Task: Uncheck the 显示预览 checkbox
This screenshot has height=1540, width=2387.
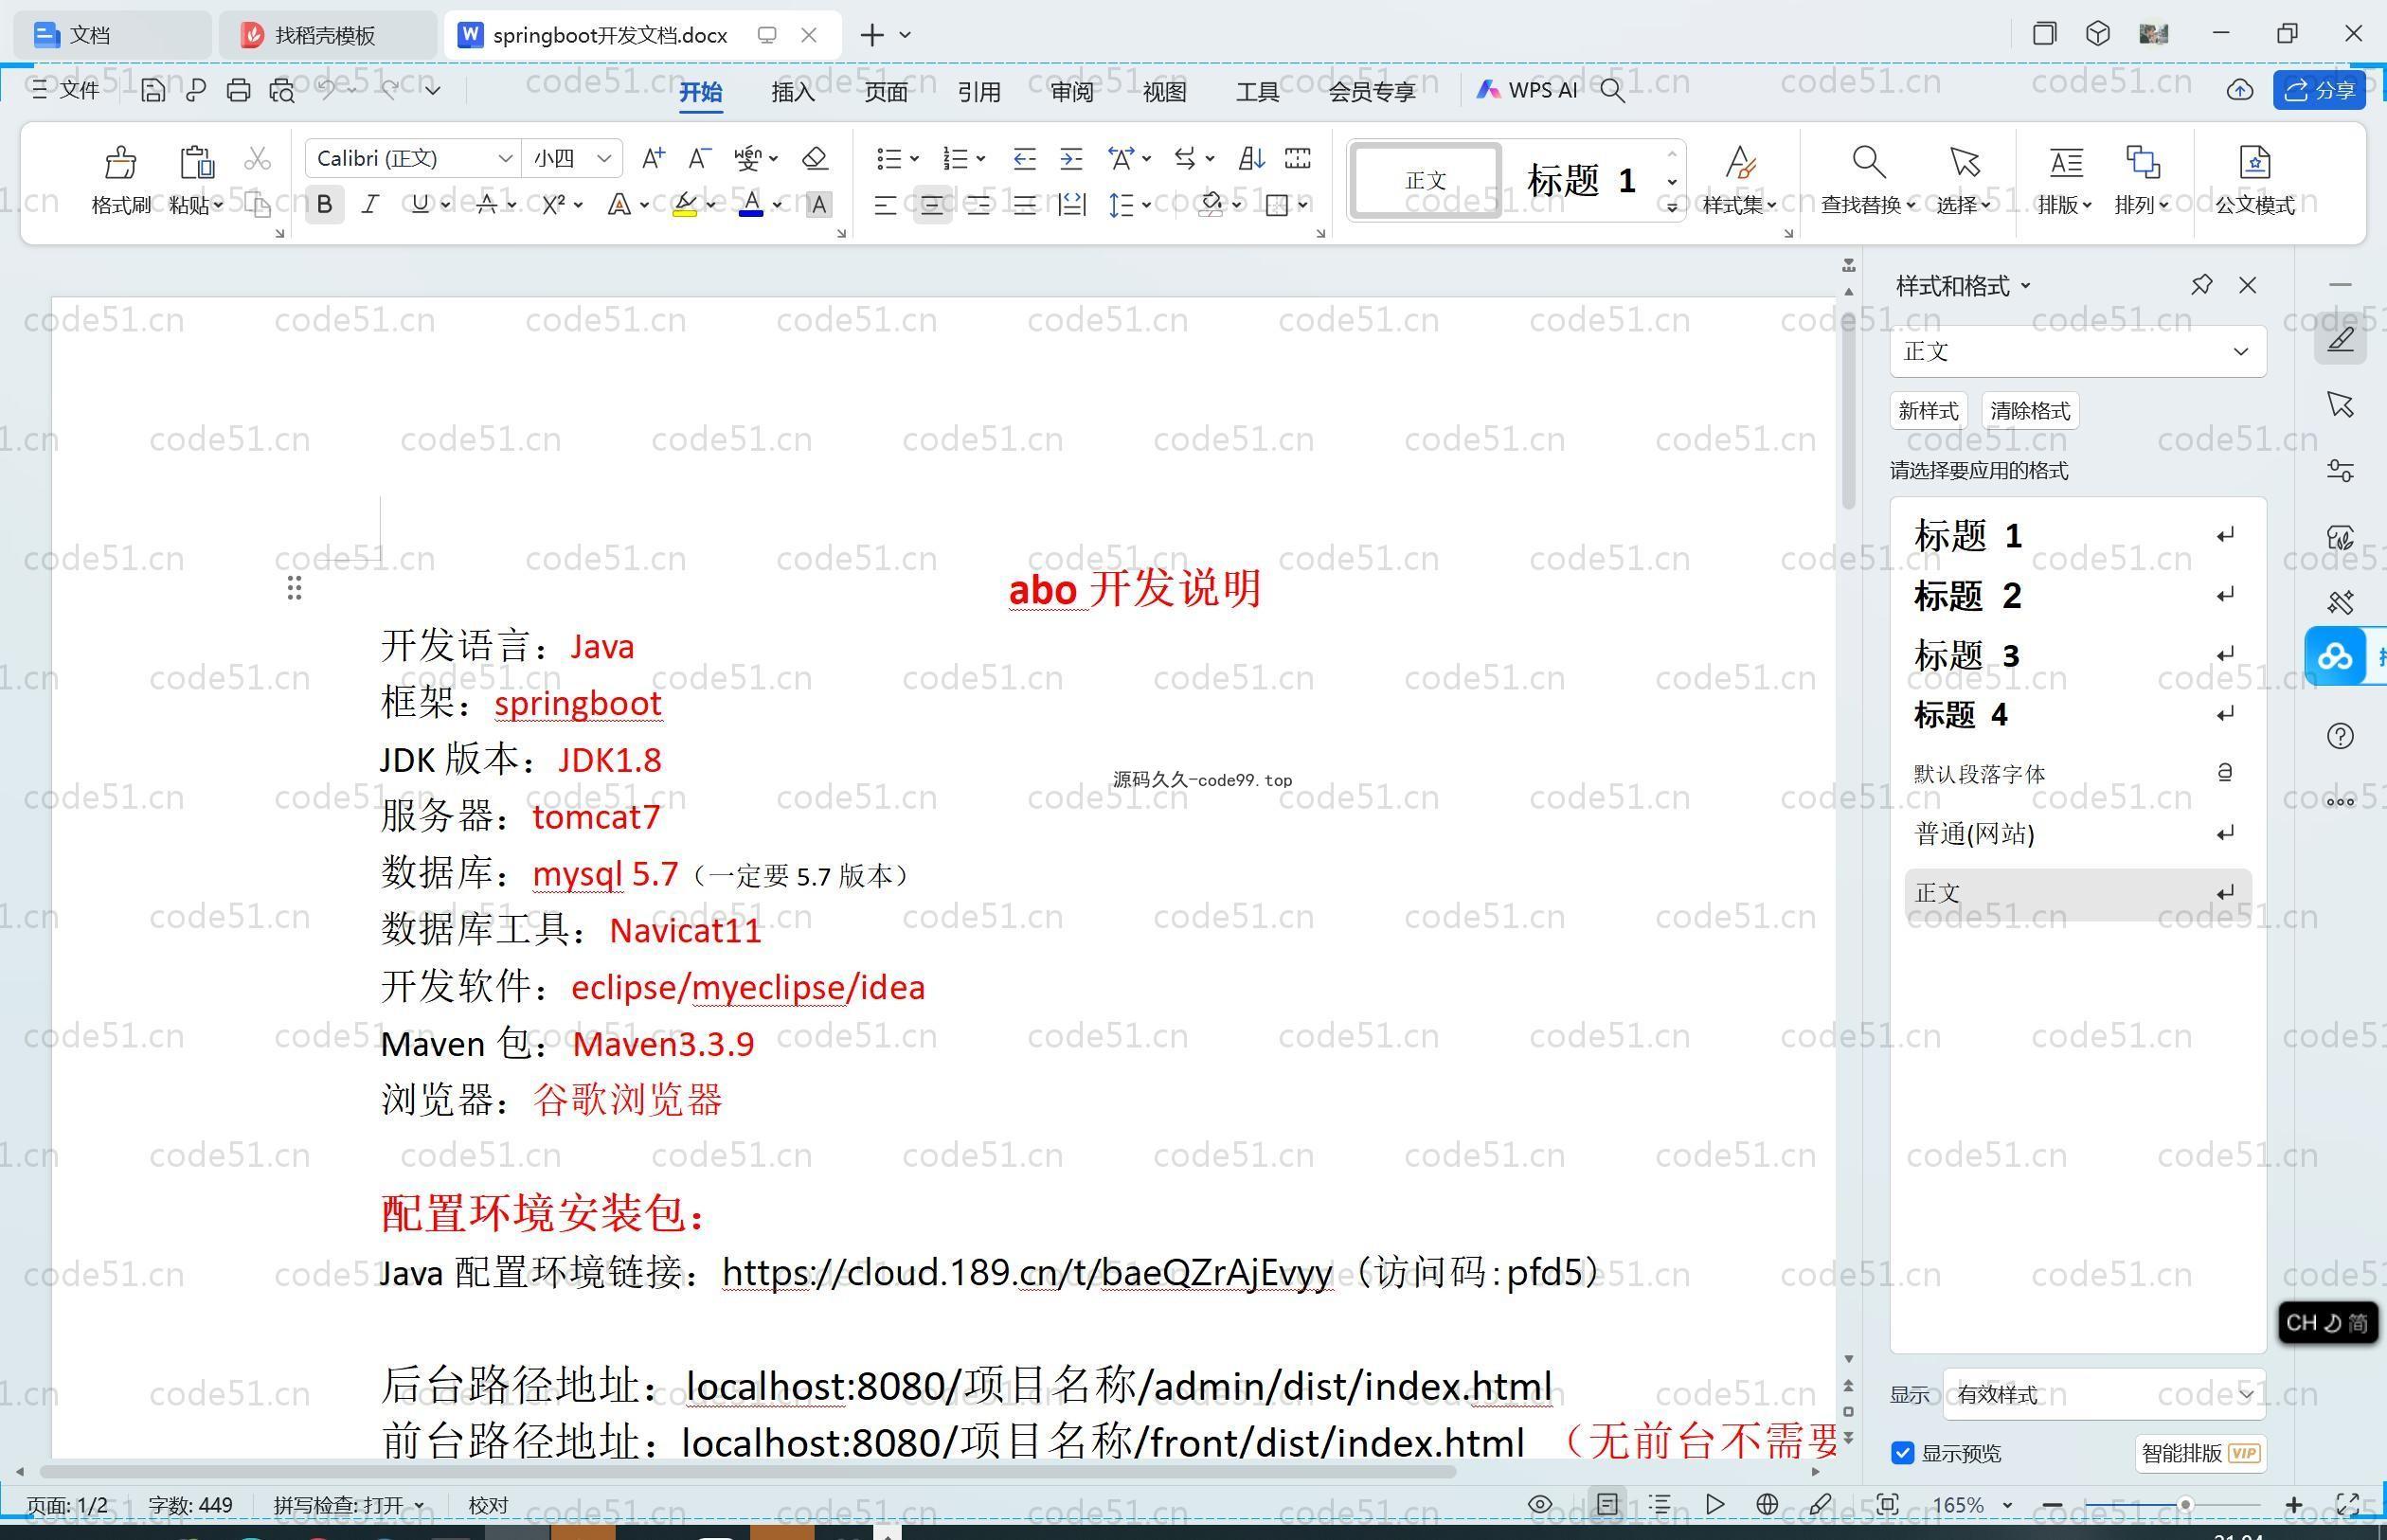Action: click(1902, 1453)
